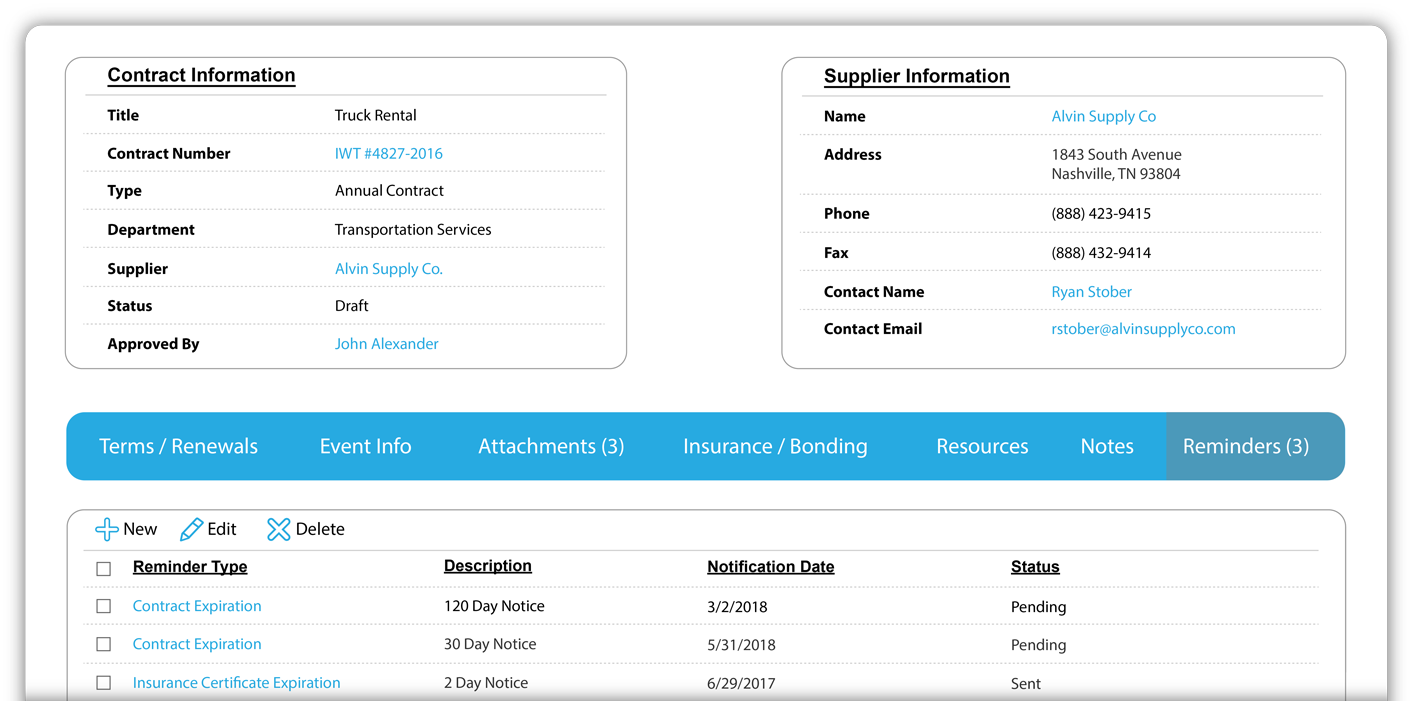Click the Edit toolbar label
Image resolution: width=1413 pixels, height=701 pixels.
pyautogui.click(x=222, y=529)
